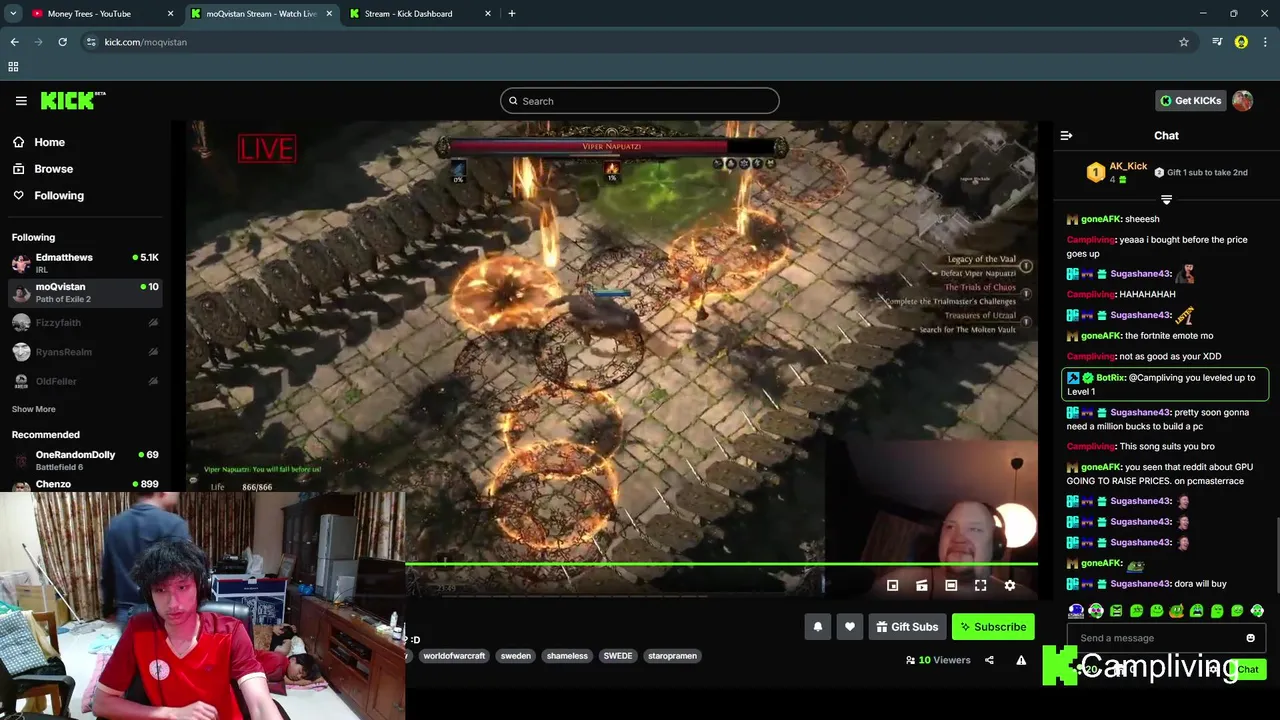
Task: Click the staropramen tag
Action: coord(672,656)
